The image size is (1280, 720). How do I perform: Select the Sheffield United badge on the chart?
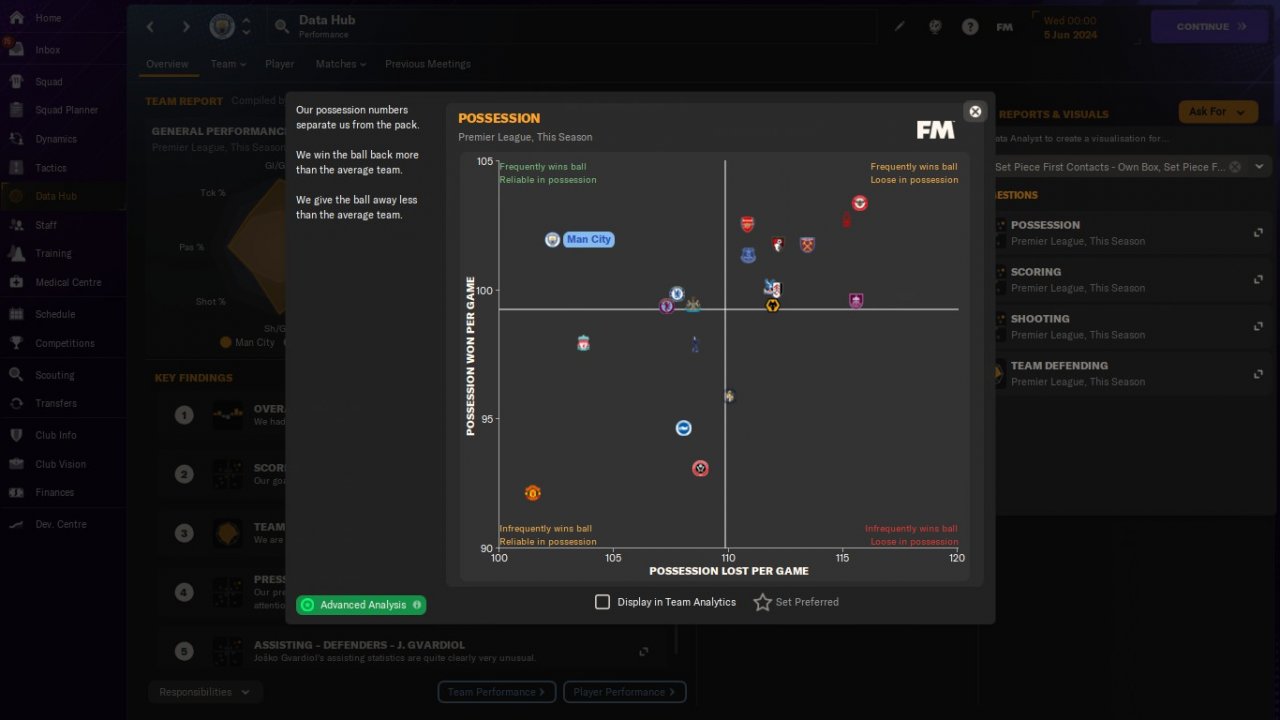(x=701, y=468)
